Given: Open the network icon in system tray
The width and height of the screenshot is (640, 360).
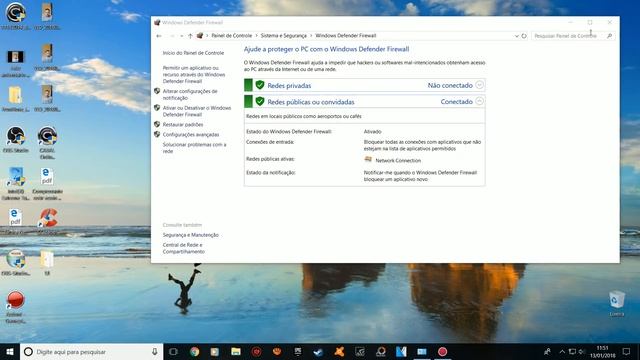Looking at the screenshot, I should tap(572, 351).
